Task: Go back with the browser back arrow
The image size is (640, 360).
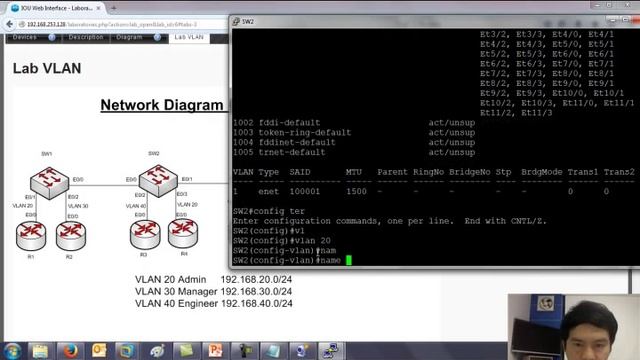Action: click(x=9, y=24)
